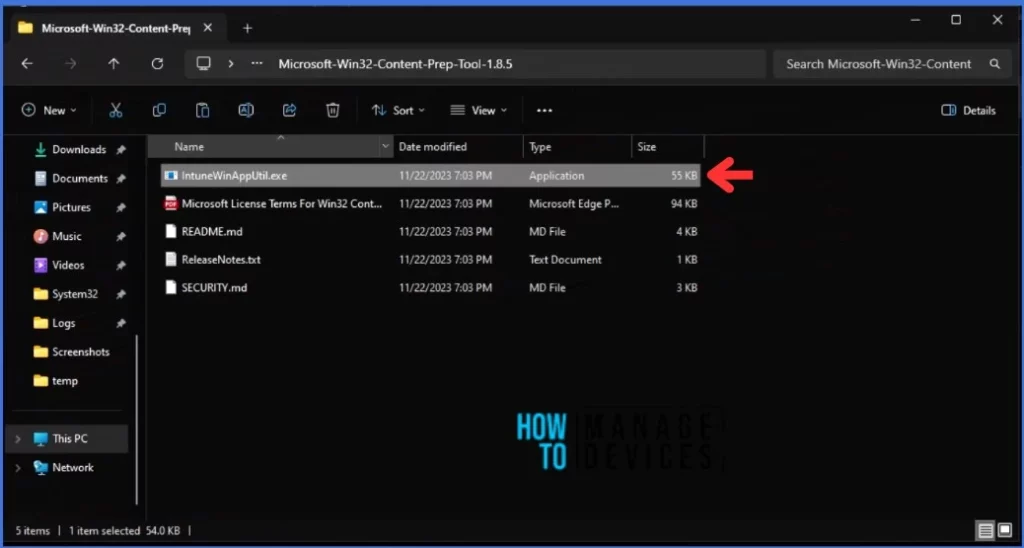Expand the address bar breadcrumb chevron
This screenshot has height=548, width=1024.
point(231,64)
